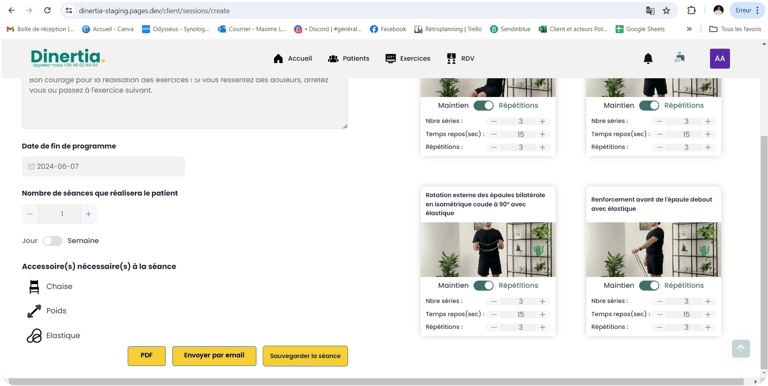Toggle Maintien/Répétitions on Rotation externe card
Image resolution: width=768 pixels, height=386 pixels.
483,286
